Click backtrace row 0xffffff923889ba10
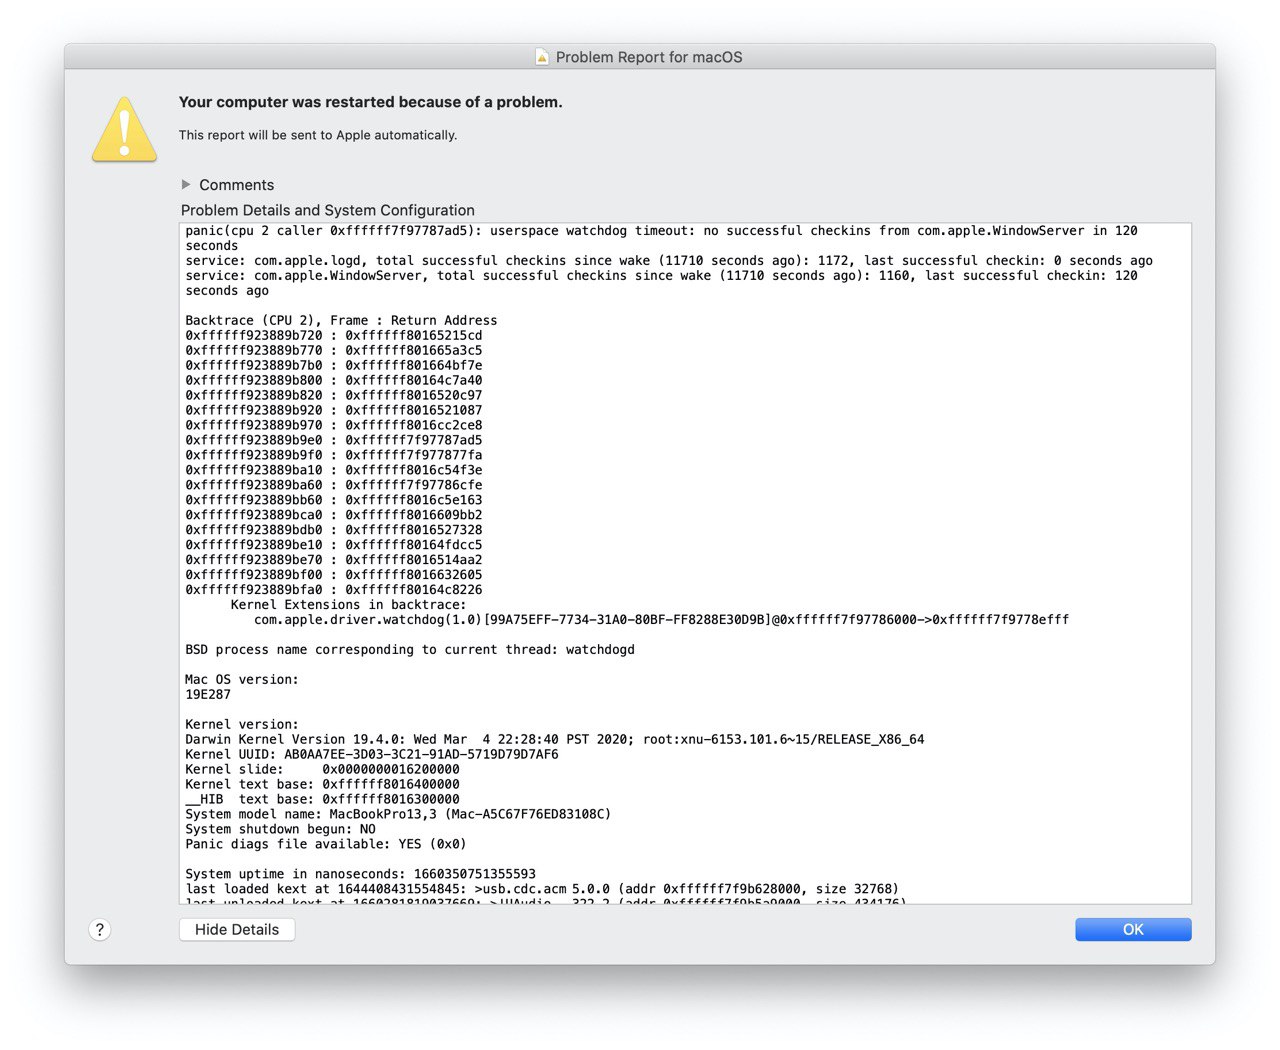1280x1050 pixels. tap(334, 470)
